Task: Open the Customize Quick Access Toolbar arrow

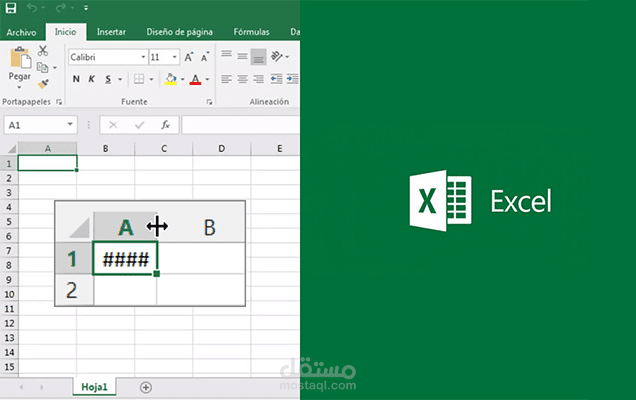Action: [x=86, y=8]
